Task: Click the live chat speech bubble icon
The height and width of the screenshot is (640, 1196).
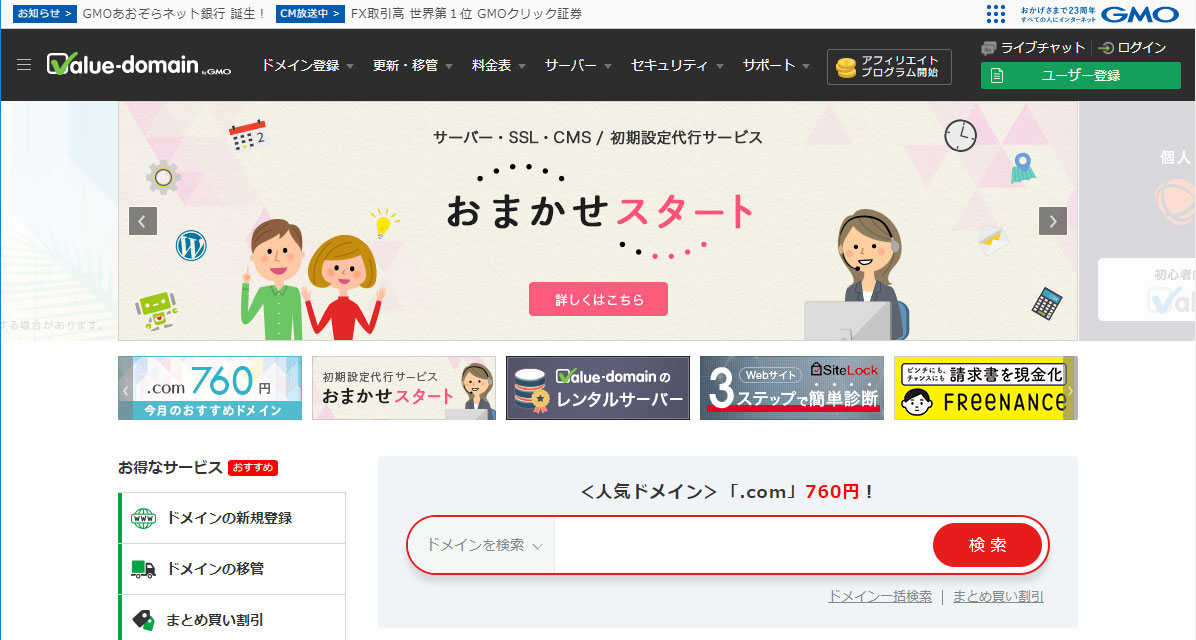Action: pyautogui.click(x=989, y=48)
